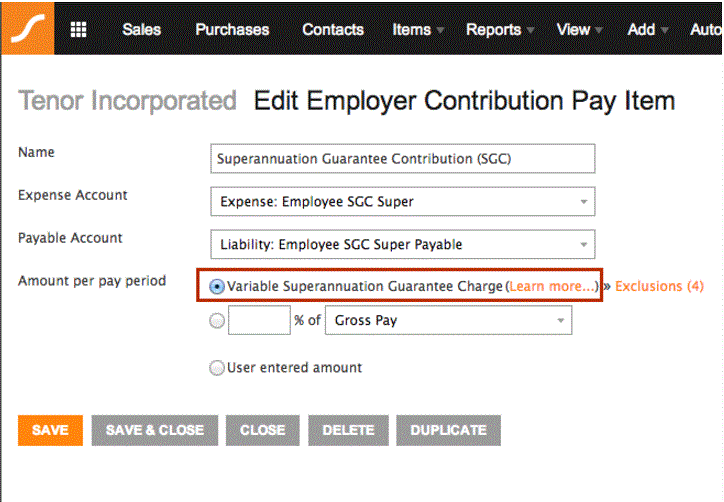This screenshot has width=724, height=502.
Task: Open the apps grid icon
Action: [x=78, y=29]
